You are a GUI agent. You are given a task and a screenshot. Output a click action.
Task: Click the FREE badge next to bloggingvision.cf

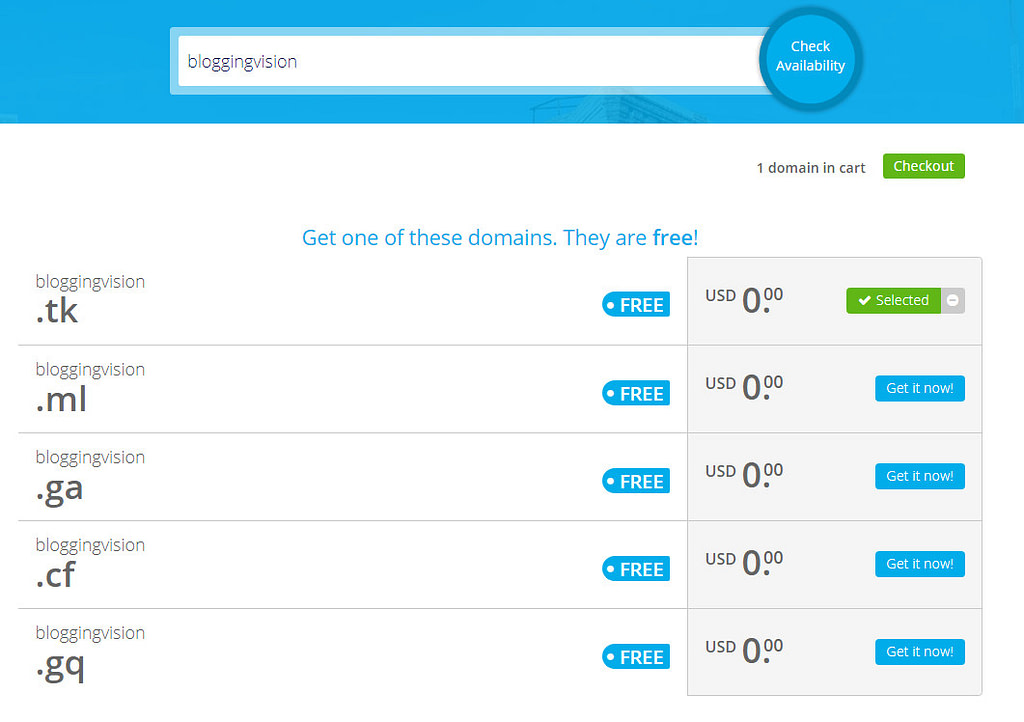pyautogui.click(x=635, y=568)
